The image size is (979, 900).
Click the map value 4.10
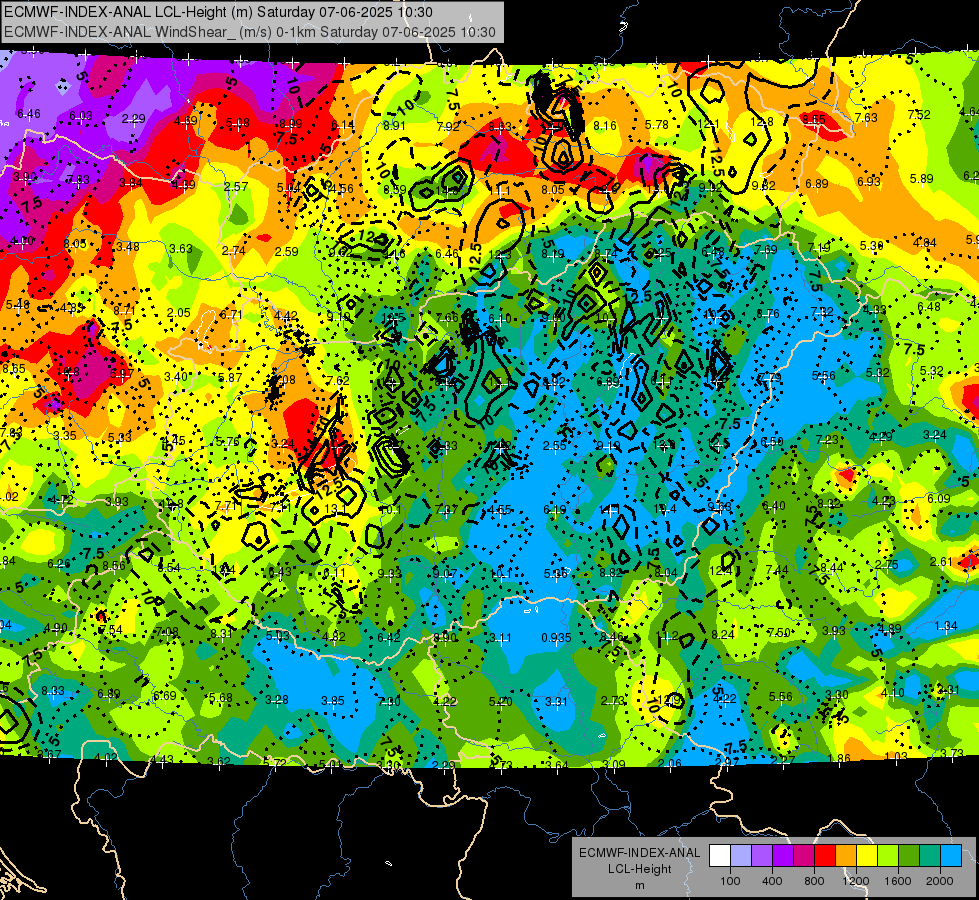point(893,692)
